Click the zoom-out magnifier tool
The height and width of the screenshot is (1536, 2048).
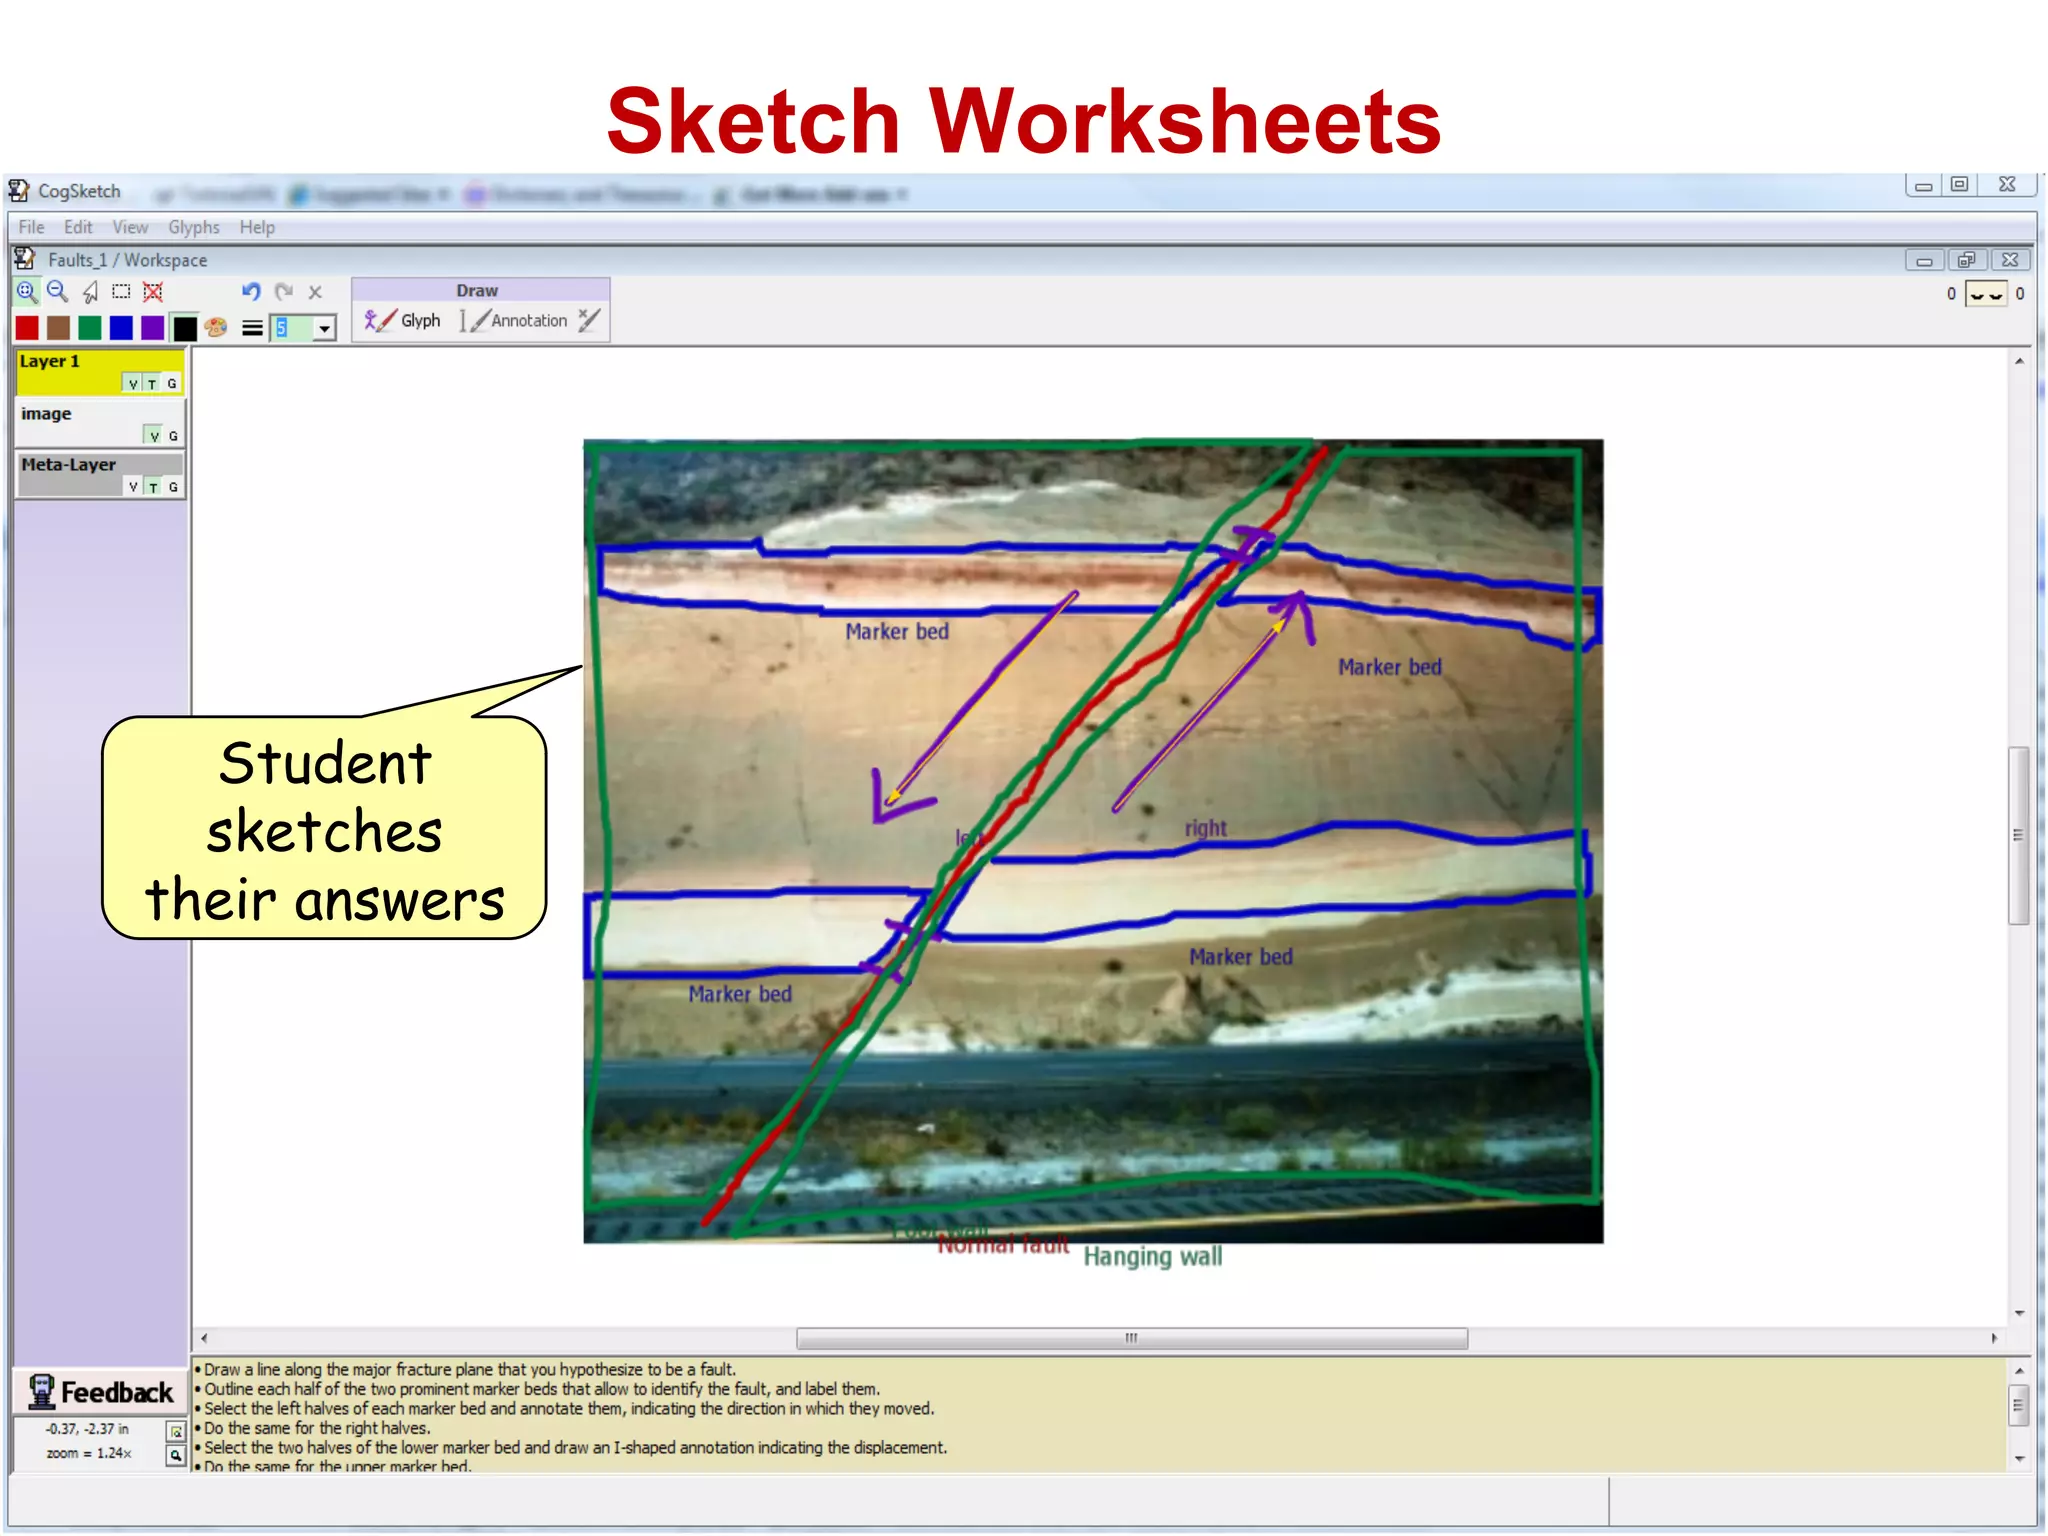click(58, 292)
